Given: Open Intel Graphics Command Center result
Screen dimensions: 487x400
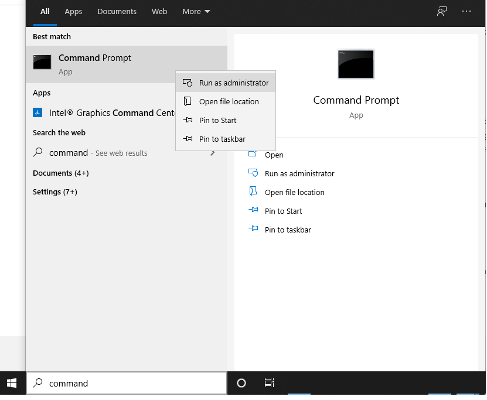Looking at the screenshot, I should click(104, 113).
